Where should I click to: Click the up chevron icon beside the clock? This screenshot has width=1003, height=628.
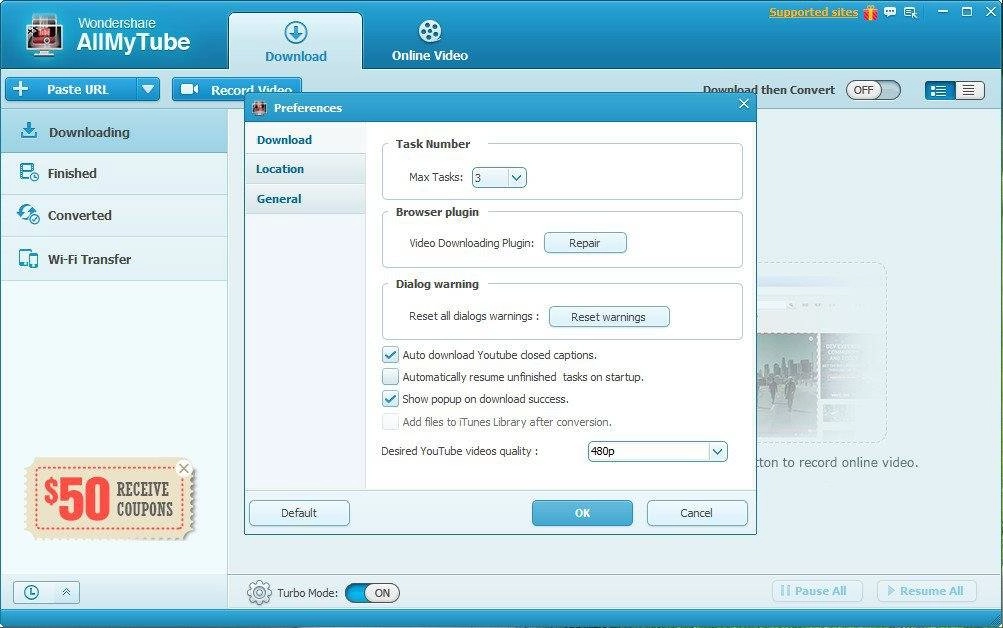coord(66,592)
